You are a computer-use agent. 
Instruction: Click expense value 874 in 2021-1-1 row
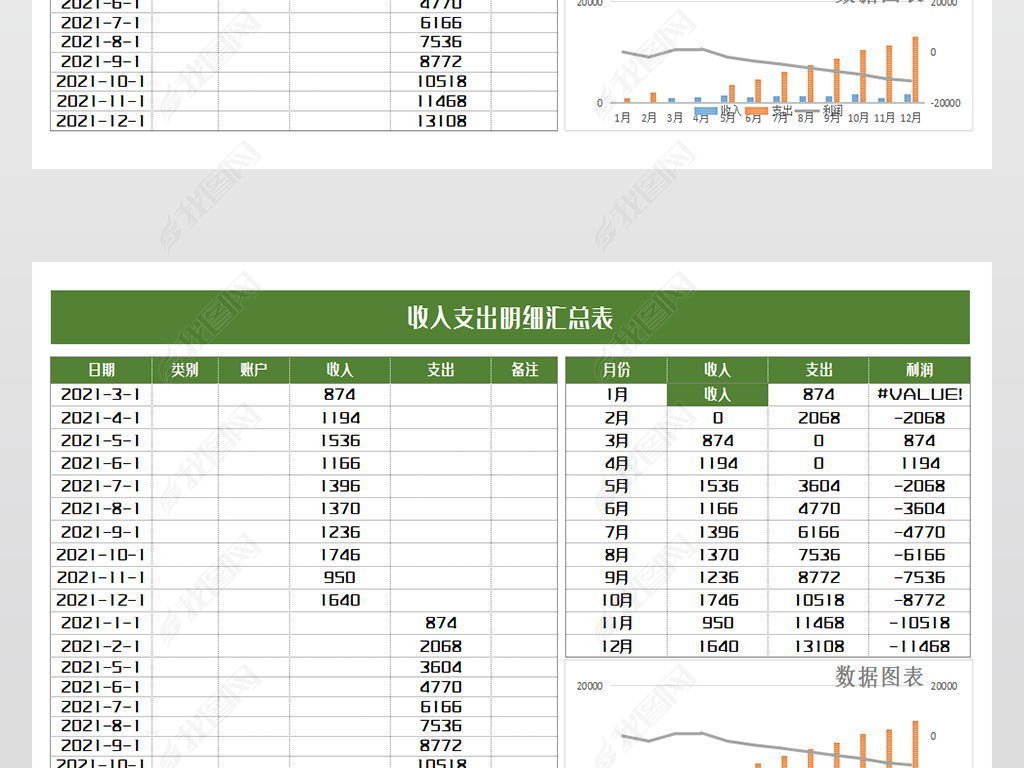coord(441,623)
